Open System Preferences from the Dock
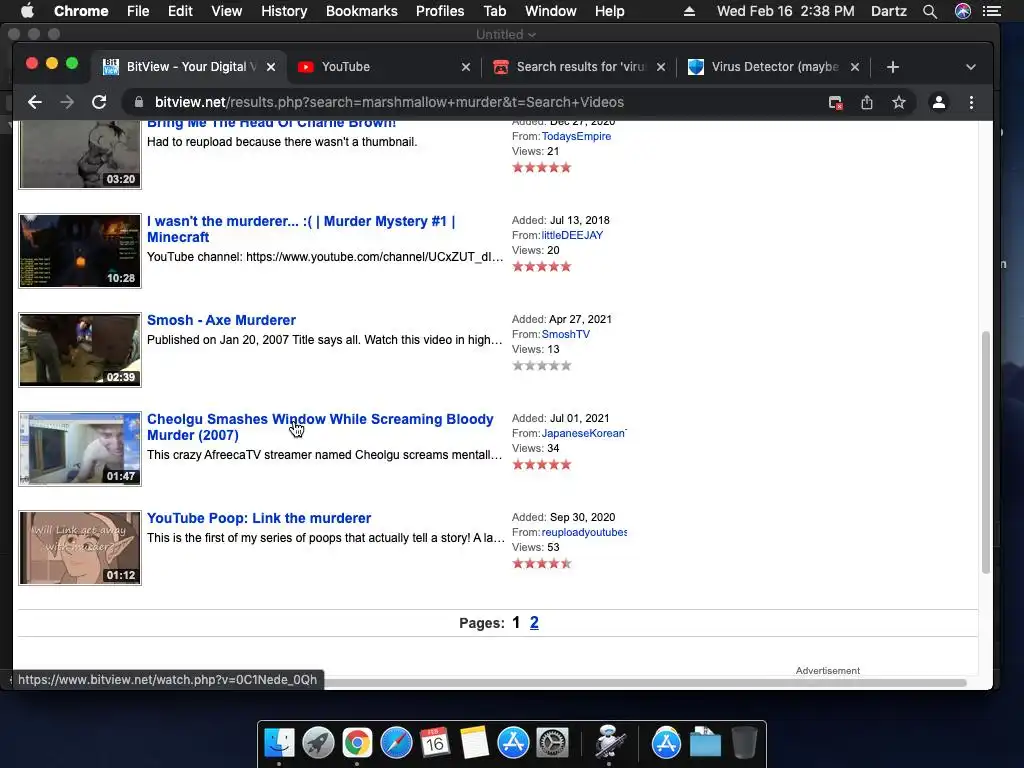1024x768 pixels. (552, 743)
